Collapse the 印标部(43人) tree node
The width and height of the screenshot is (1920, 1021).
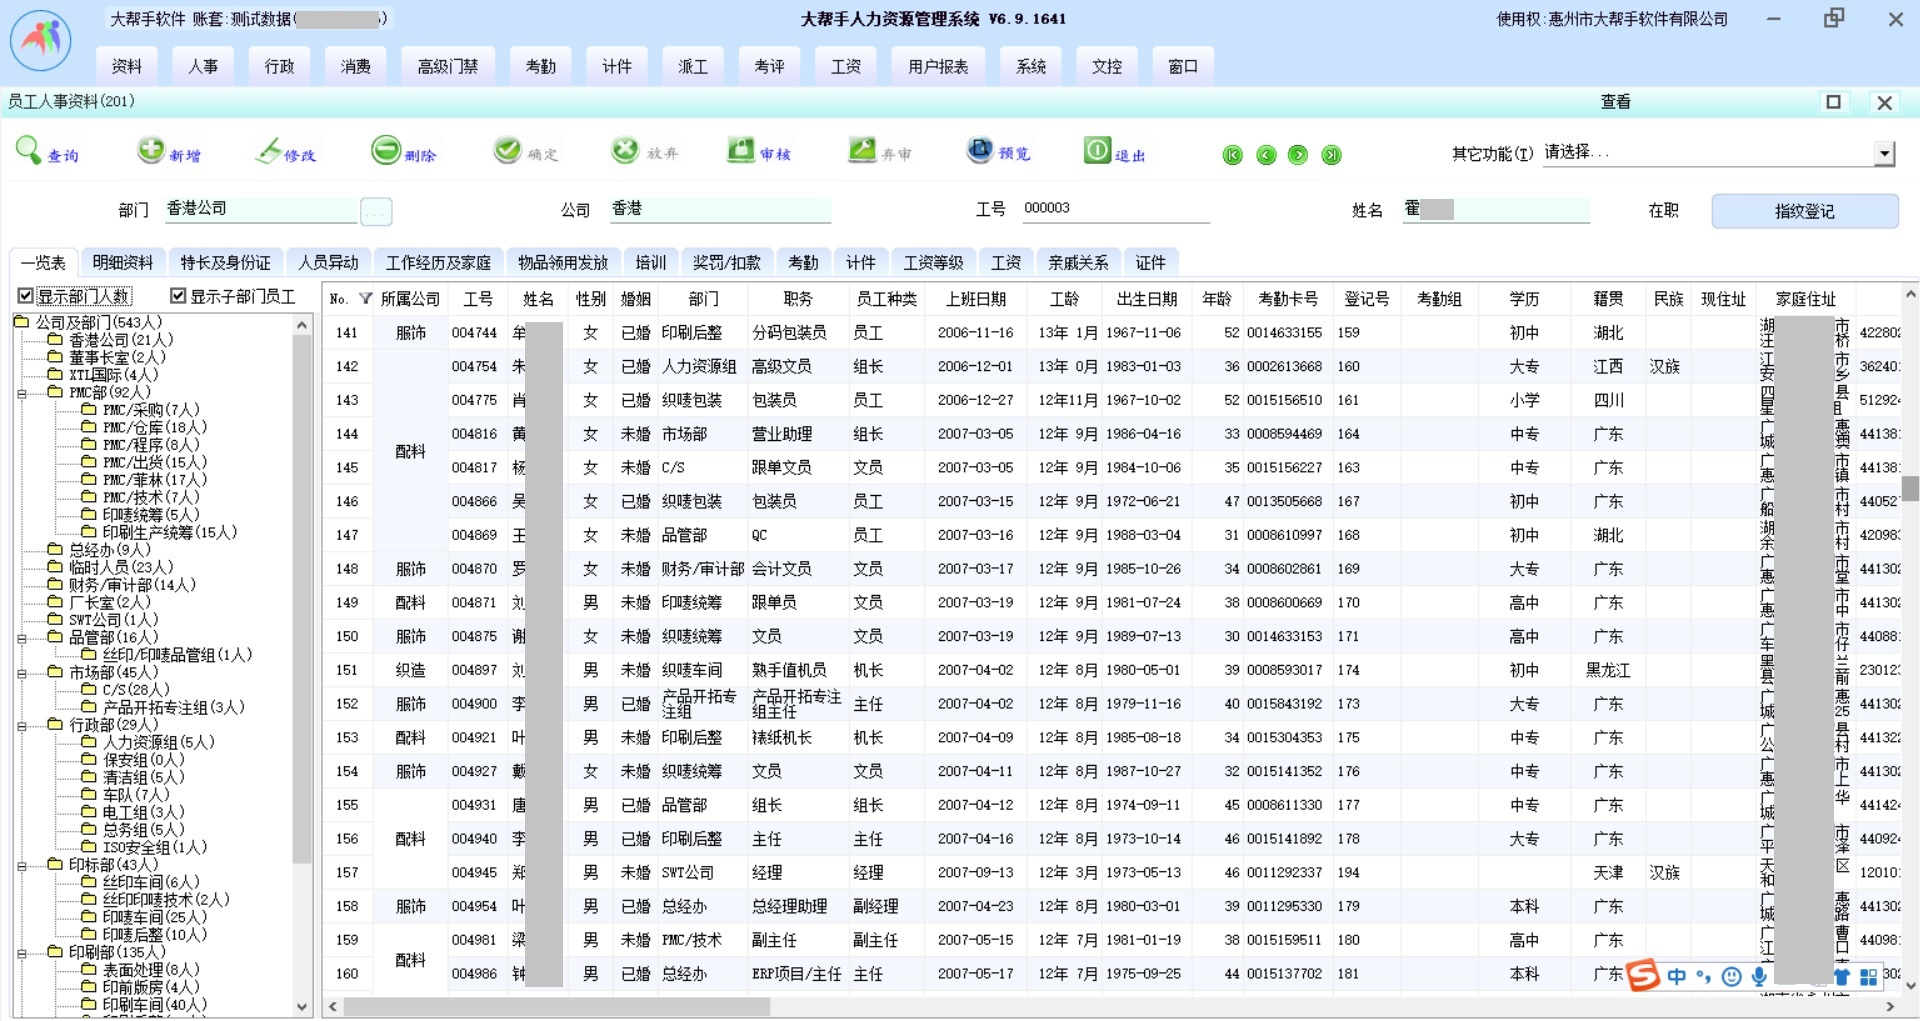22,866
